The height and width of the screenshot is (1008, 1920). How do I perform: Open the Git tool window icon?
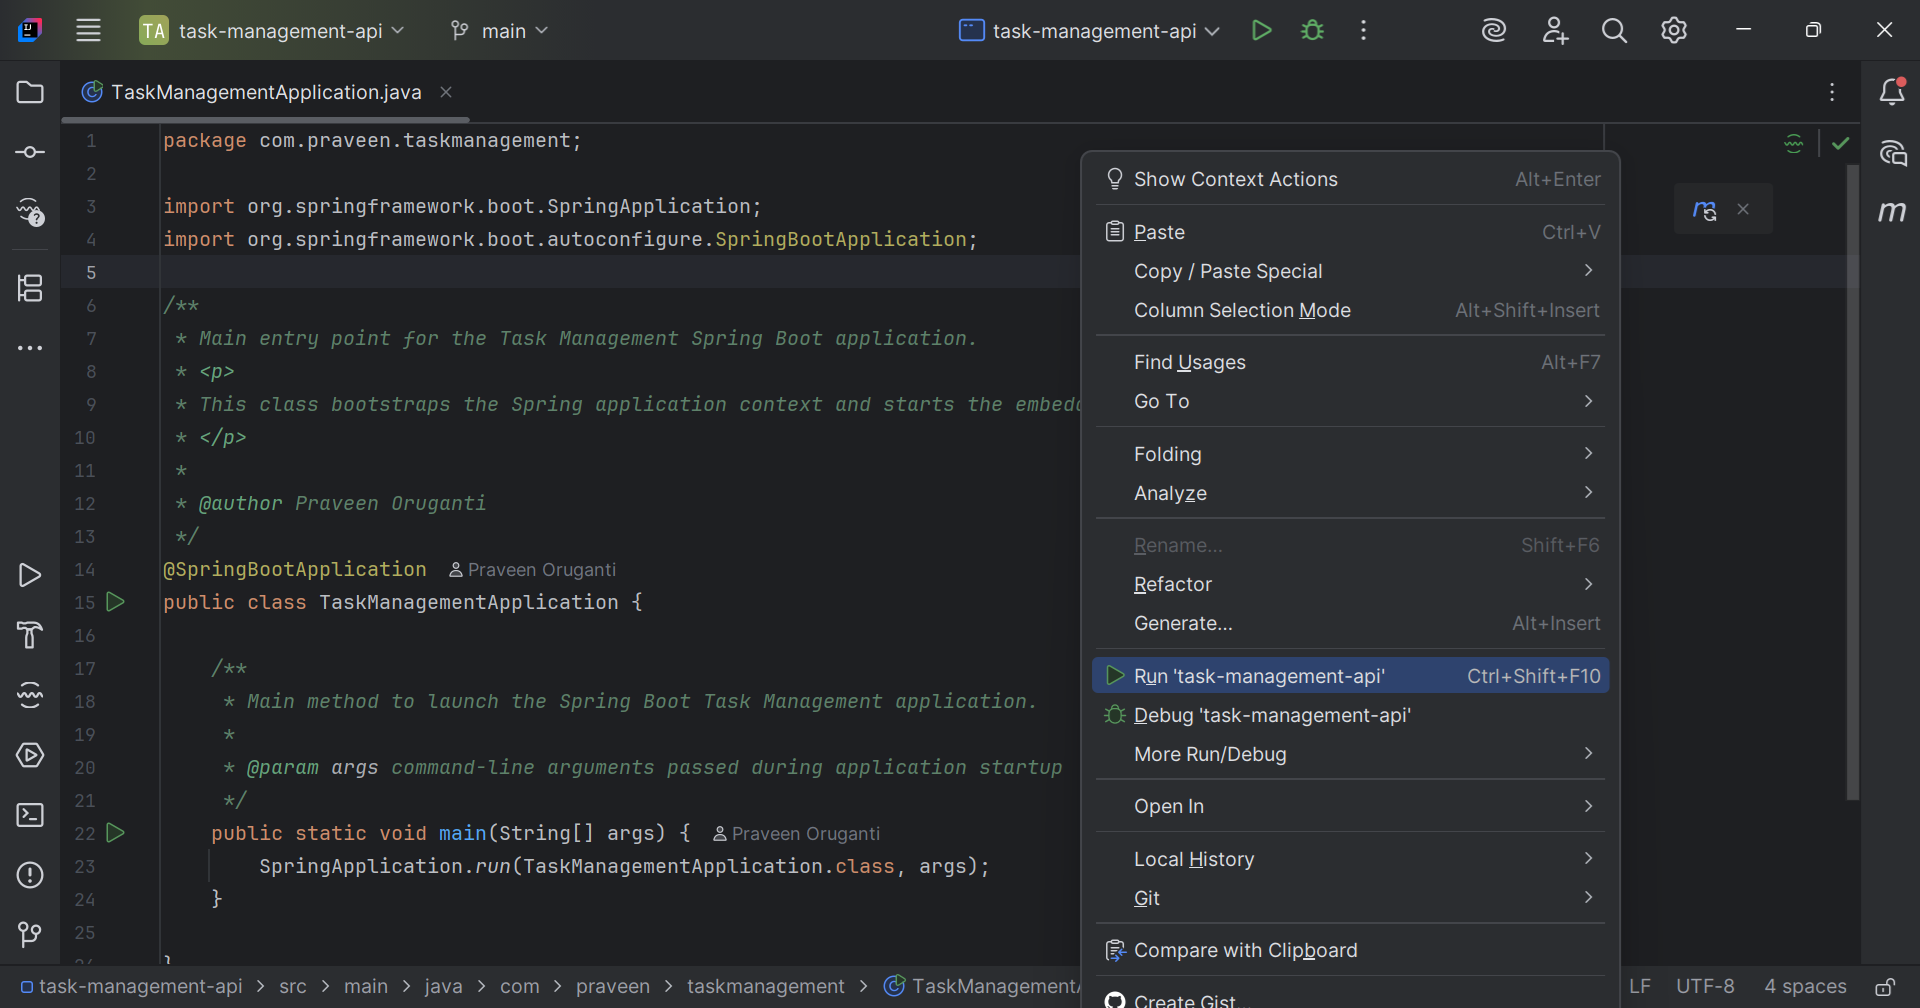coord(30,935)
